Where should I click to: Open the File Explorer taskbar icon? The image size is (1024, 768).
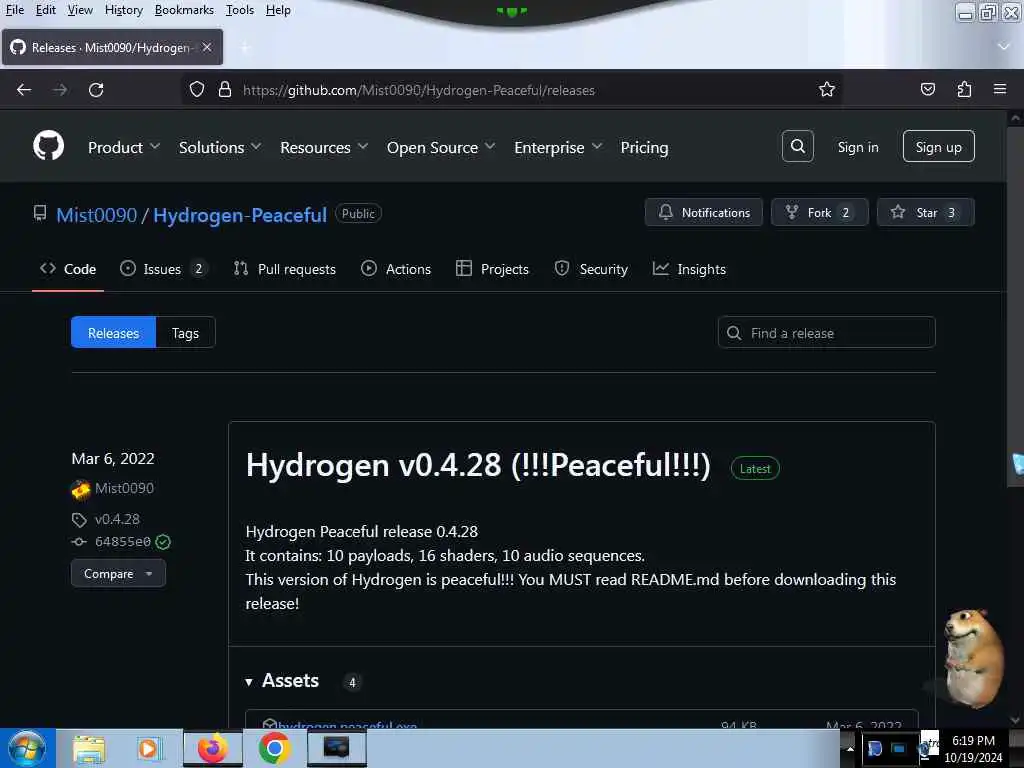[x=89, y=748]
